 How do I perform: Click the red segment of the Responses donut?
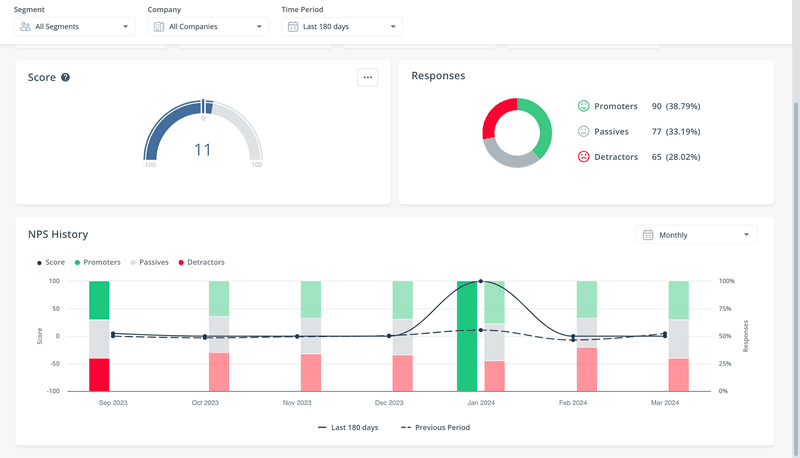point(496,115)
